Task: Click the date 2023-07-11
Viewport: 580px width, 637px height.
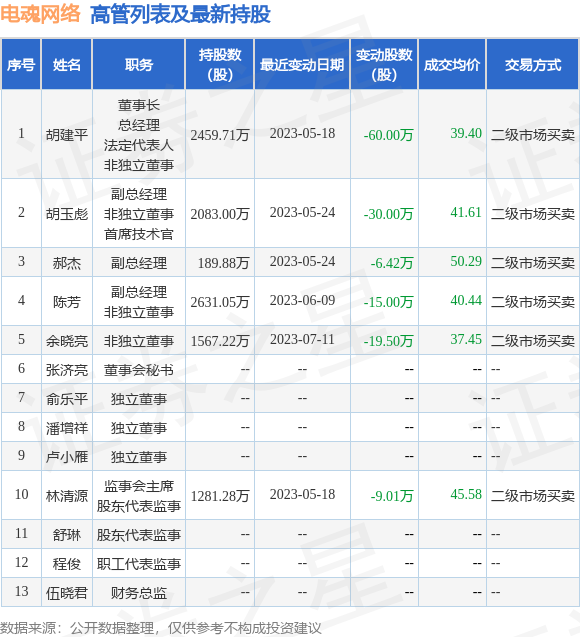Action: click(302, 339)
